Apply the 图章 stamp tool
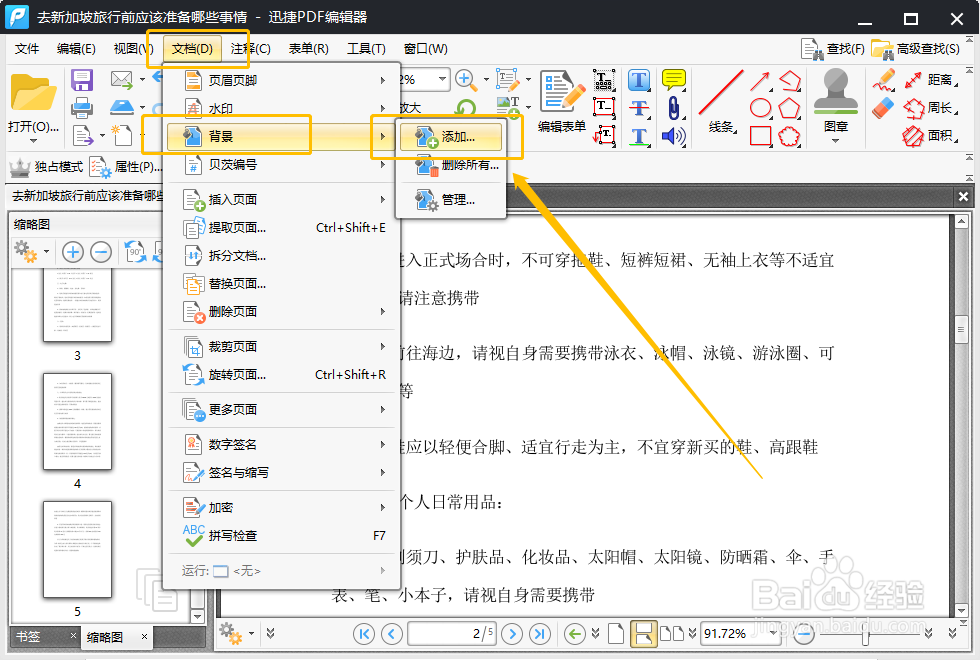Screen dimensions: 980x660 (835, 95)
